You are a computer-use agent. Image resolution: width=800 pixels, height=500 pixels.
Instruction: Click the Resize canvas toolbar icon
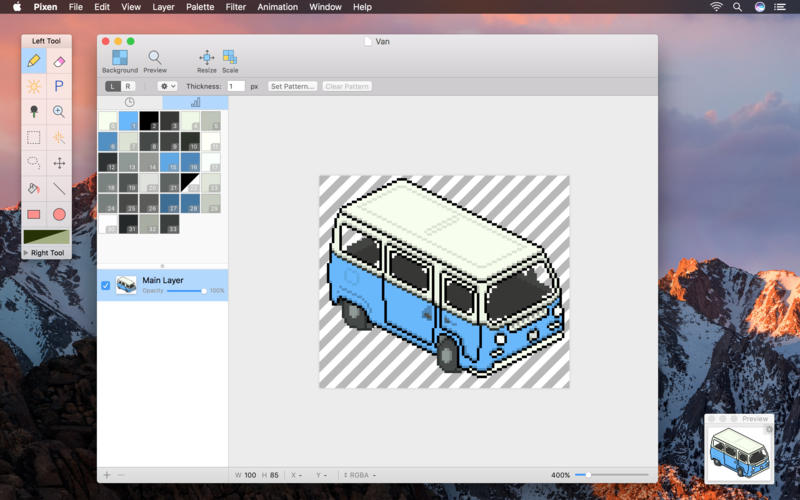[206, 60]
